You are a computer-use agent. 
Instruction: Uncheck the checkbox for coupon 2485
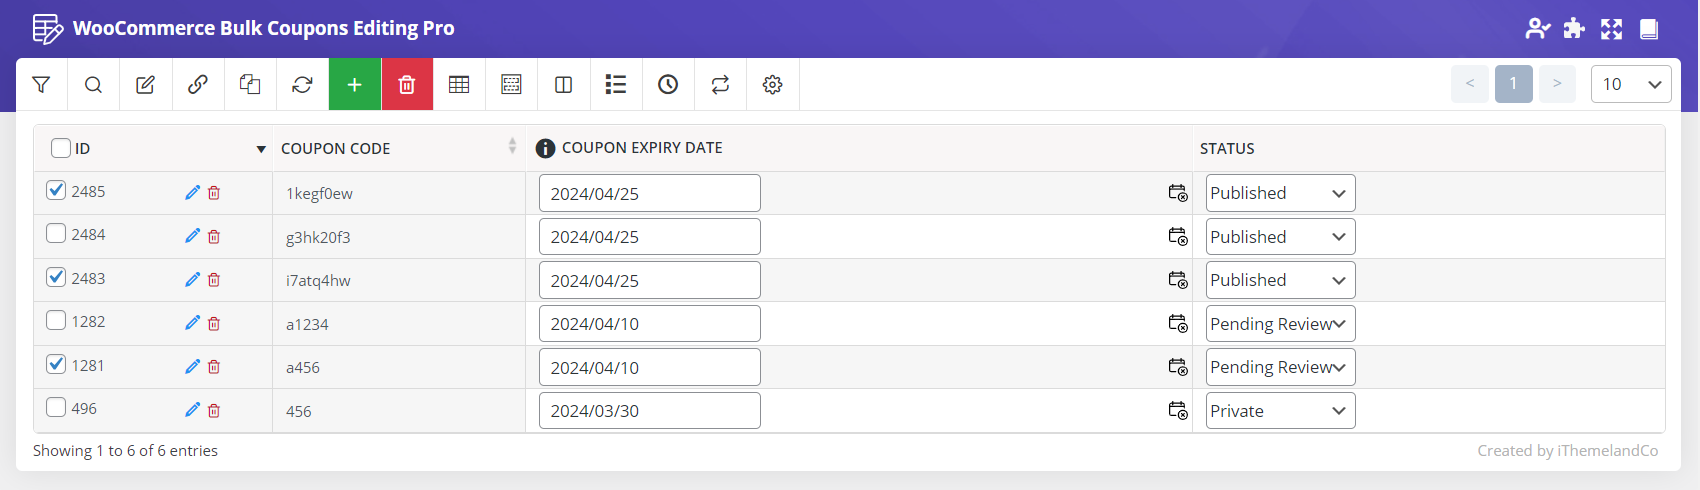[56, 190]
